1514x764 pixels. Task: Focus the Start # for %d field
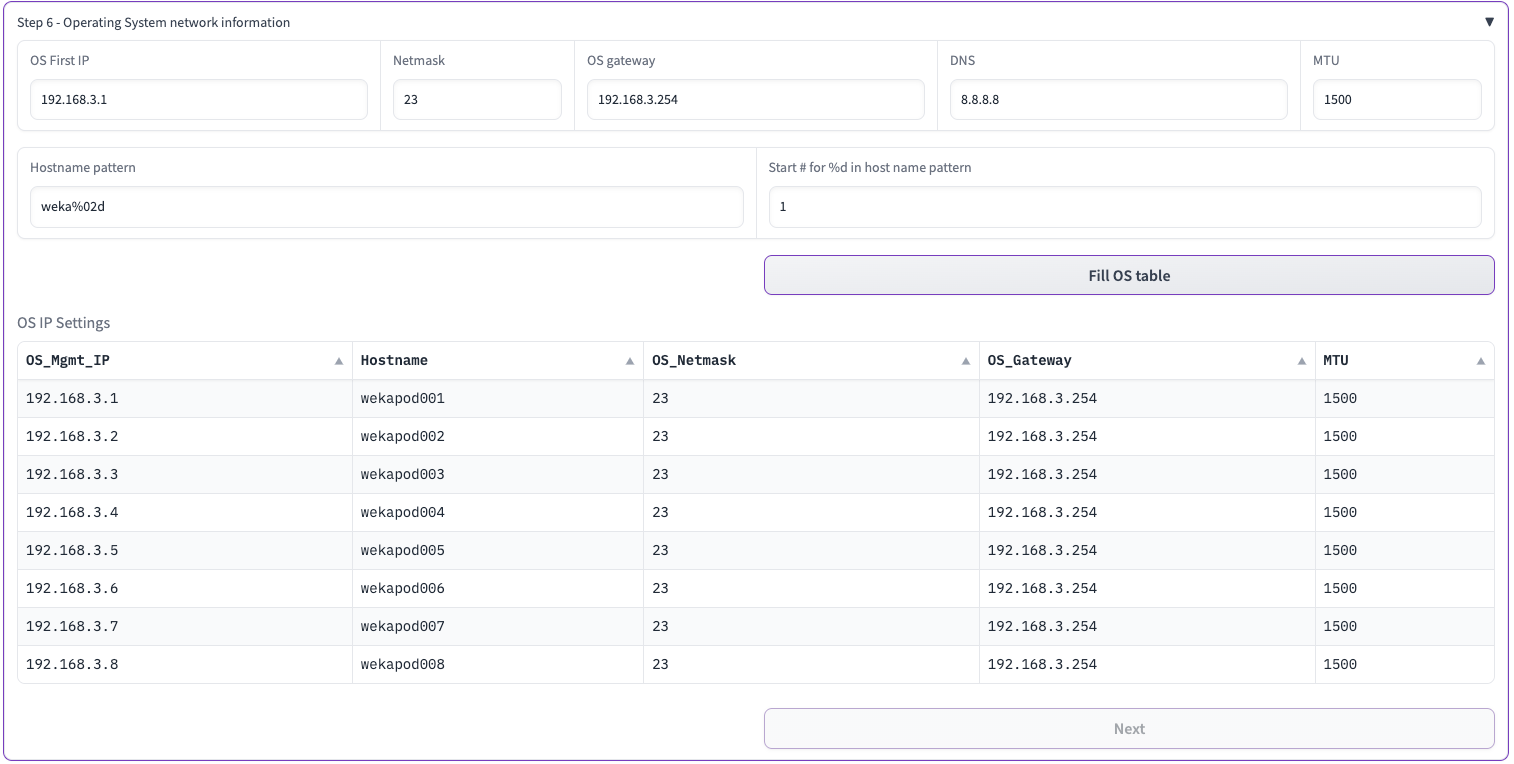pos(1124,207)
